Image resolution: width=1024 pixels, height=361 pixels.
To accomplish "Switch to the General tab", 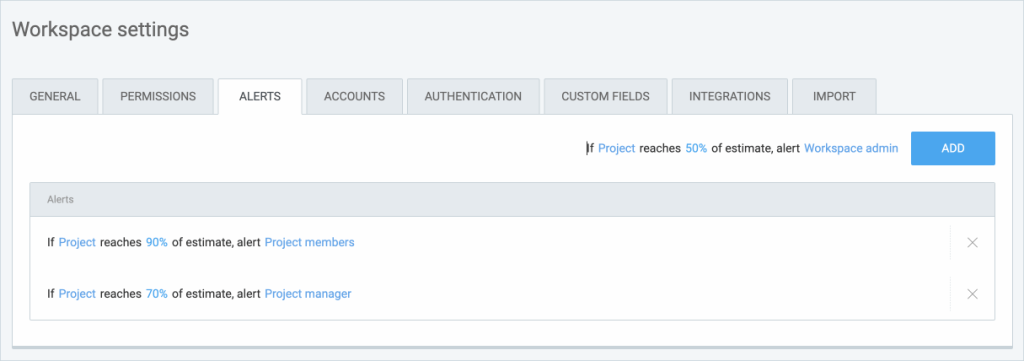I will point(55,97).
